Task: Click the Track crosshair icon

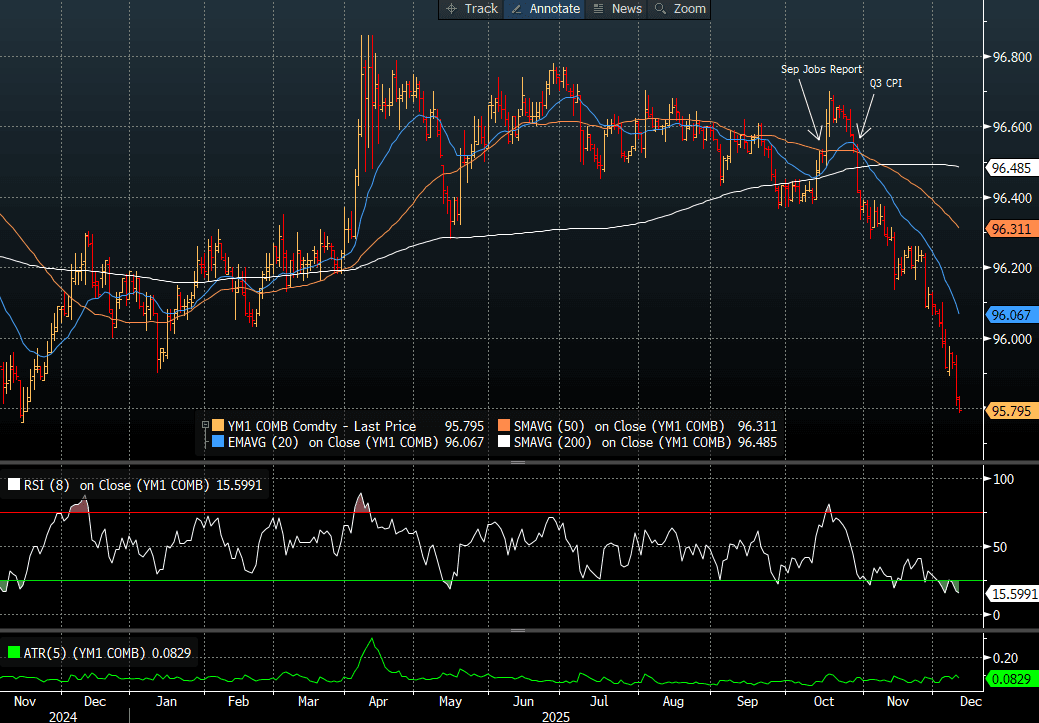Action: [x=451, y=9]
